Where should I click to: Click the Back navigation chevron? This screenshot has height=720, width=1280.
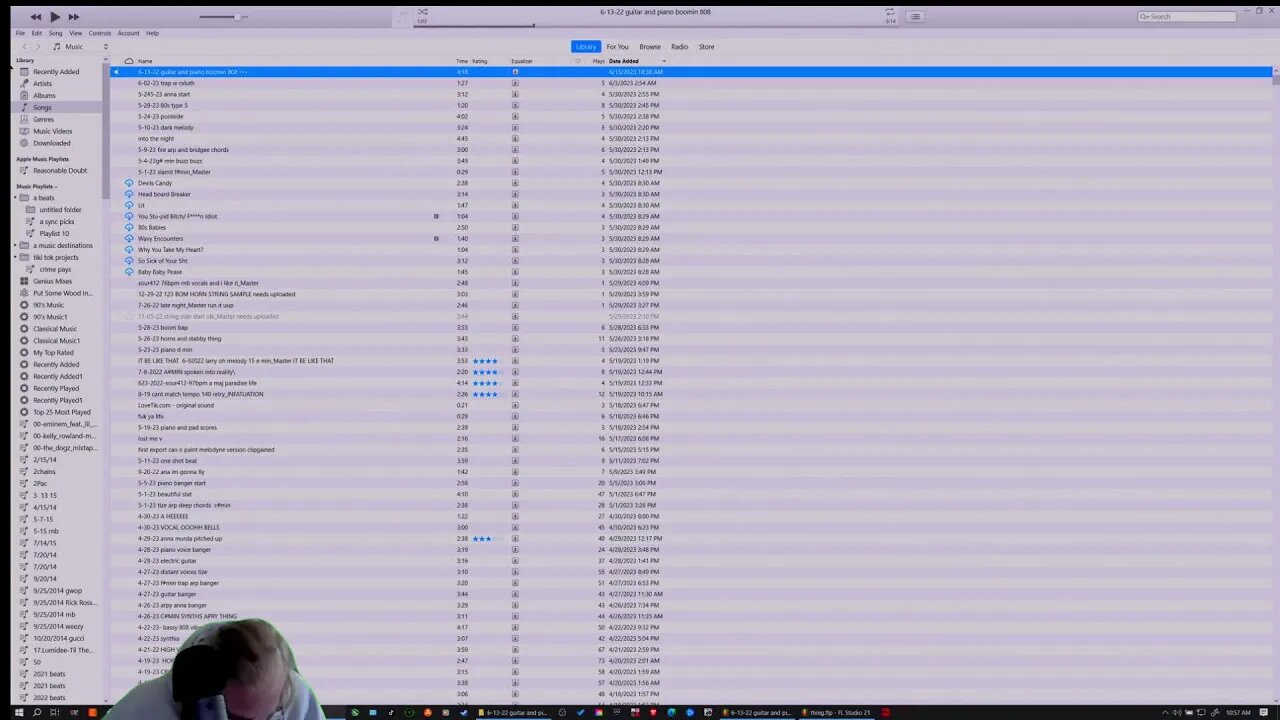click(x=25, y=47)
